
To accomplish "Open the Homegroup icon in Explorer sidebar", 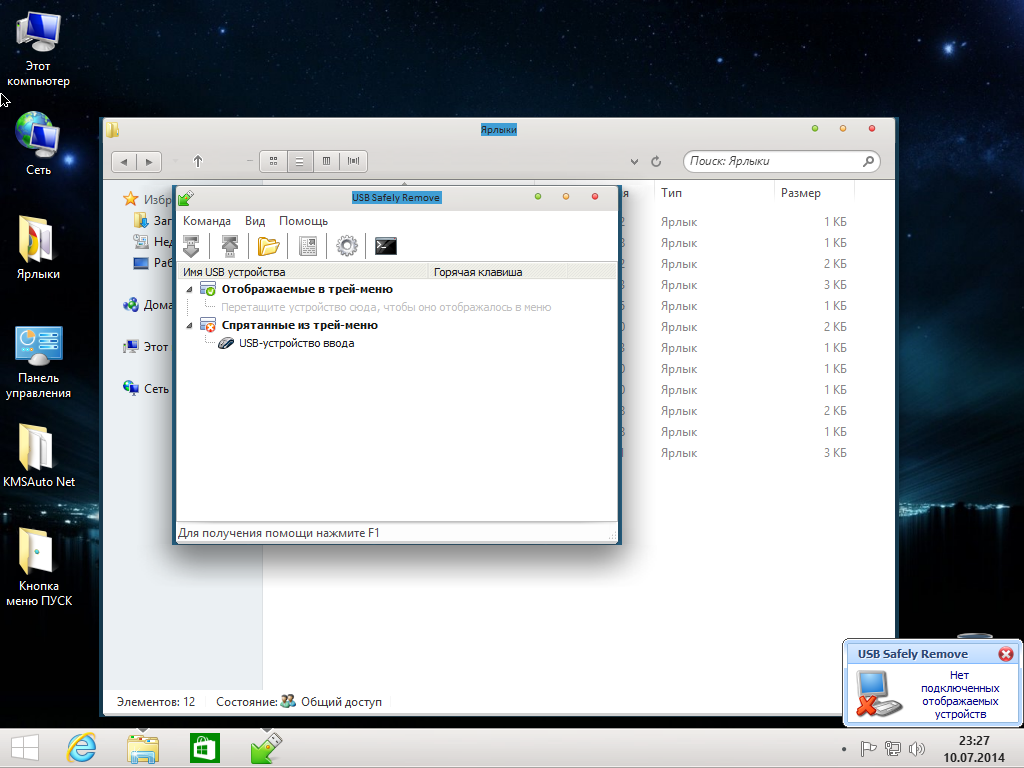I will tap(131, 304).
